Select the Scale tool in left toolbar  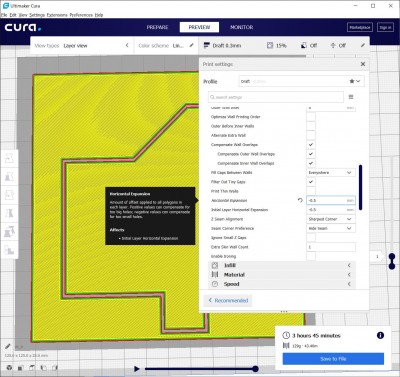coord(9,177)
